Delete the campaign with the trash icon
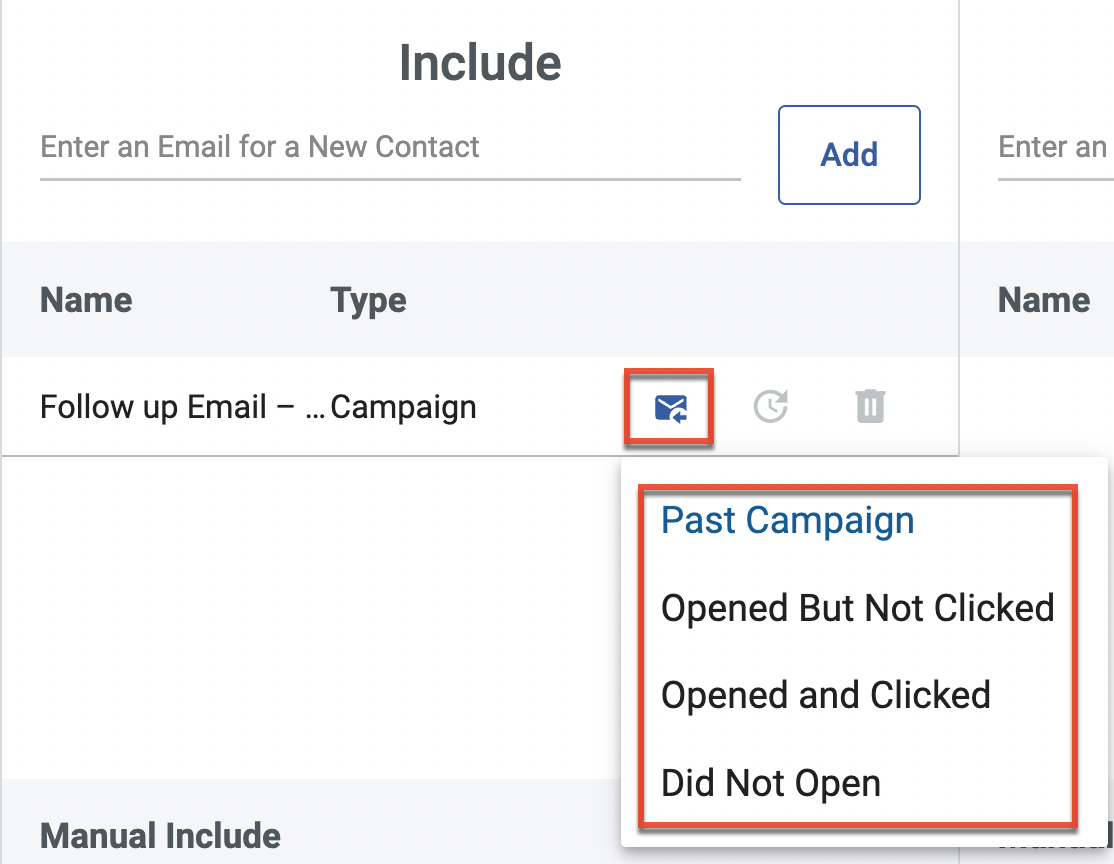Viewport: 1114px width, 864px height. (870, 407)
